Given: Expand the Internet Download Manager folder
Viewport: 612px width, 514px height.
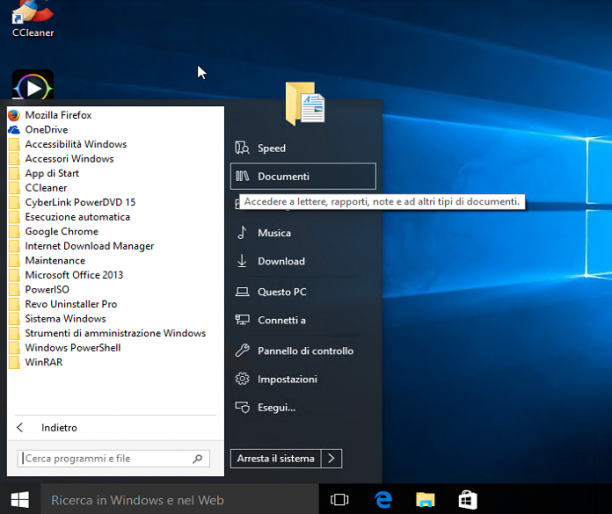Looking at the screenshot, I should pyautogui.click(x=81, y=246).
